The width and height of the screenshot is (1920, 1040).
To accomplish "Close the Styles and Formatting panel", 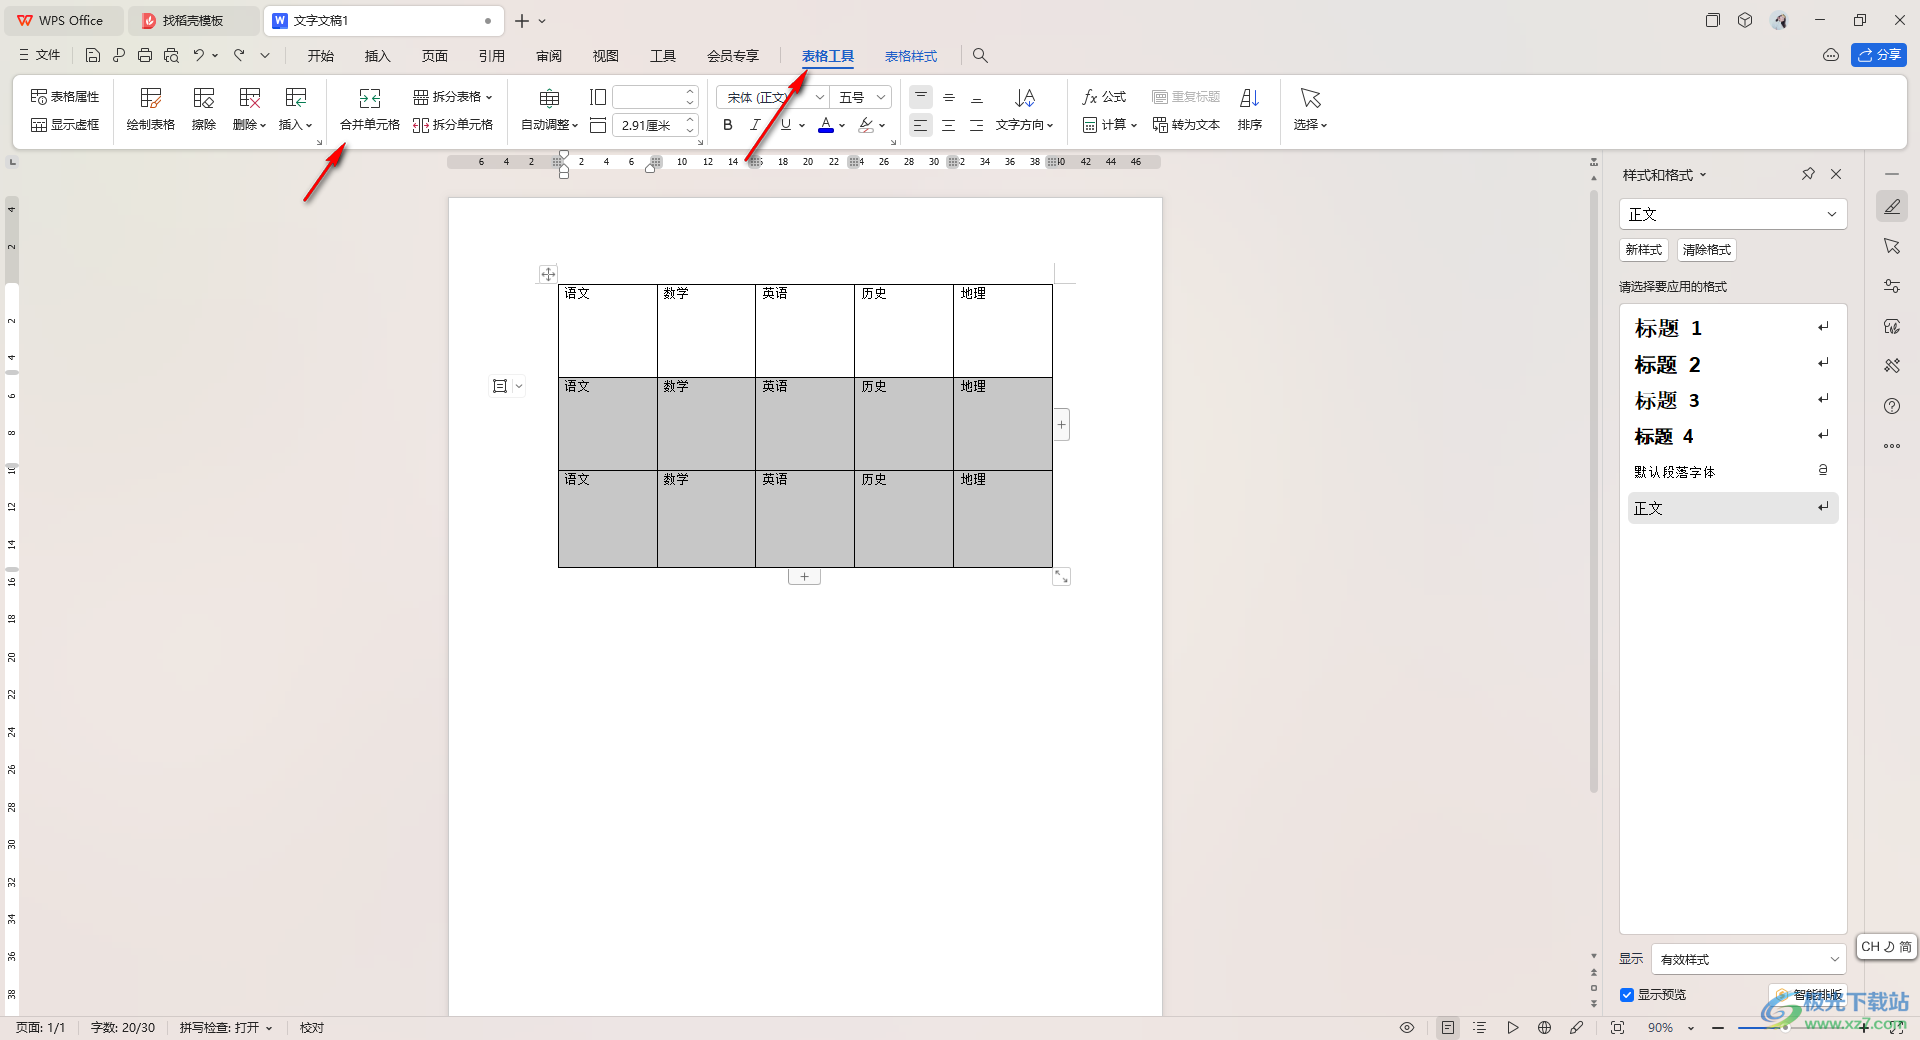I will tap(1836, 174).
